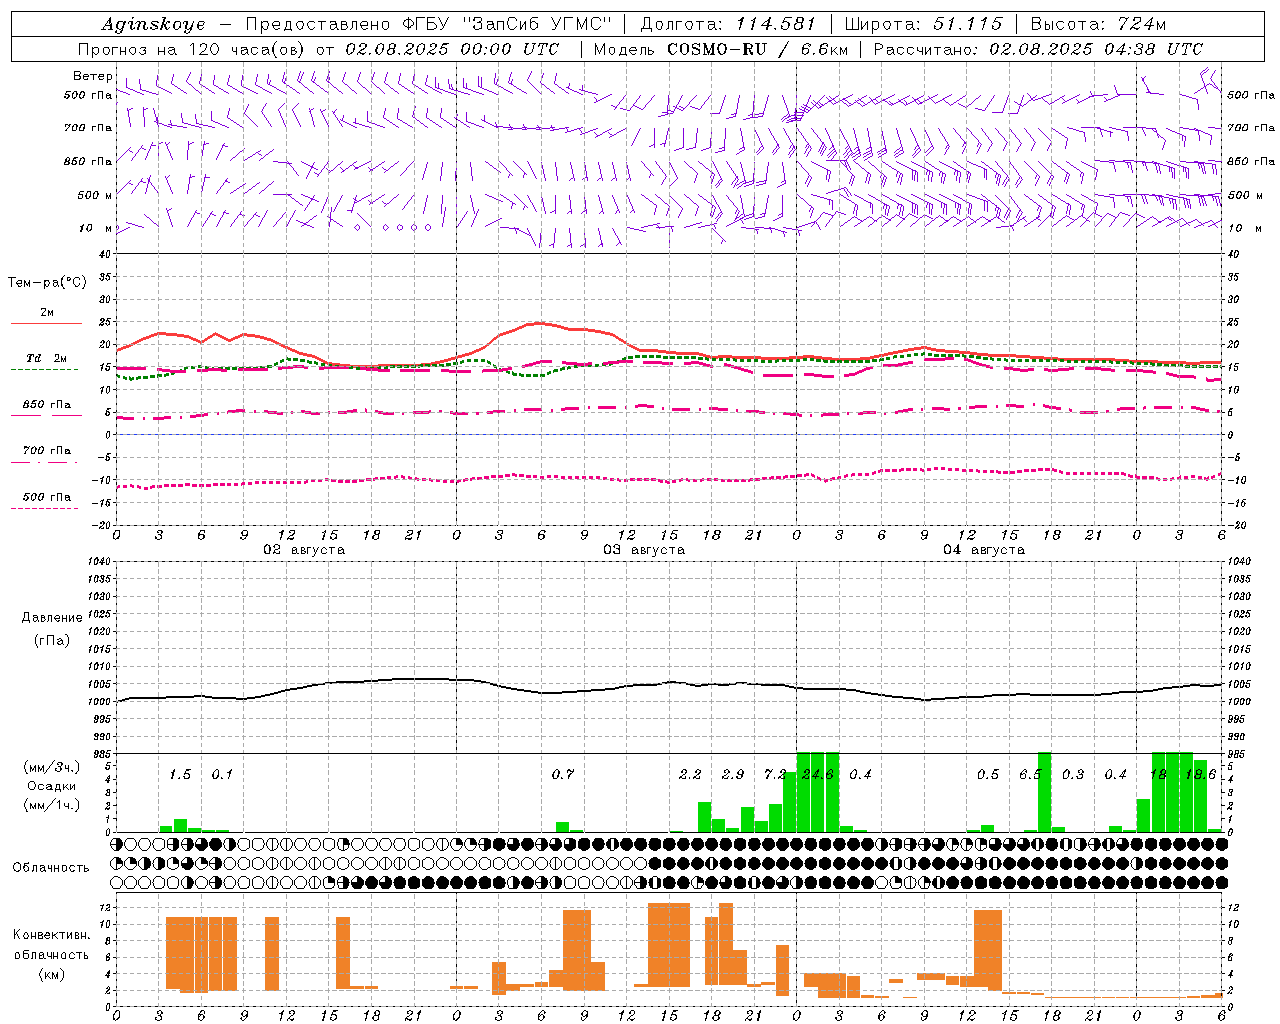Click the precipitation value 6.5
This screenshot has height=1024, width=1280.
click(x=1030, y=775)
